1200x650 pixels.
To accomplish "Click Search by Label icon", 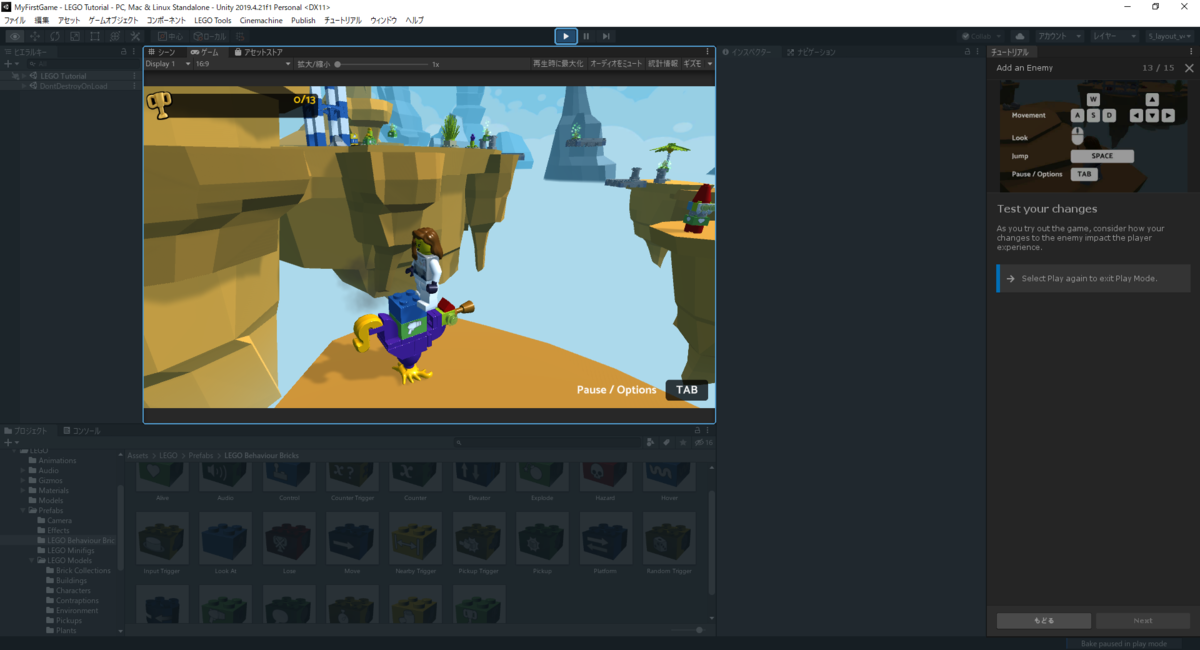I will click(666, 442).
